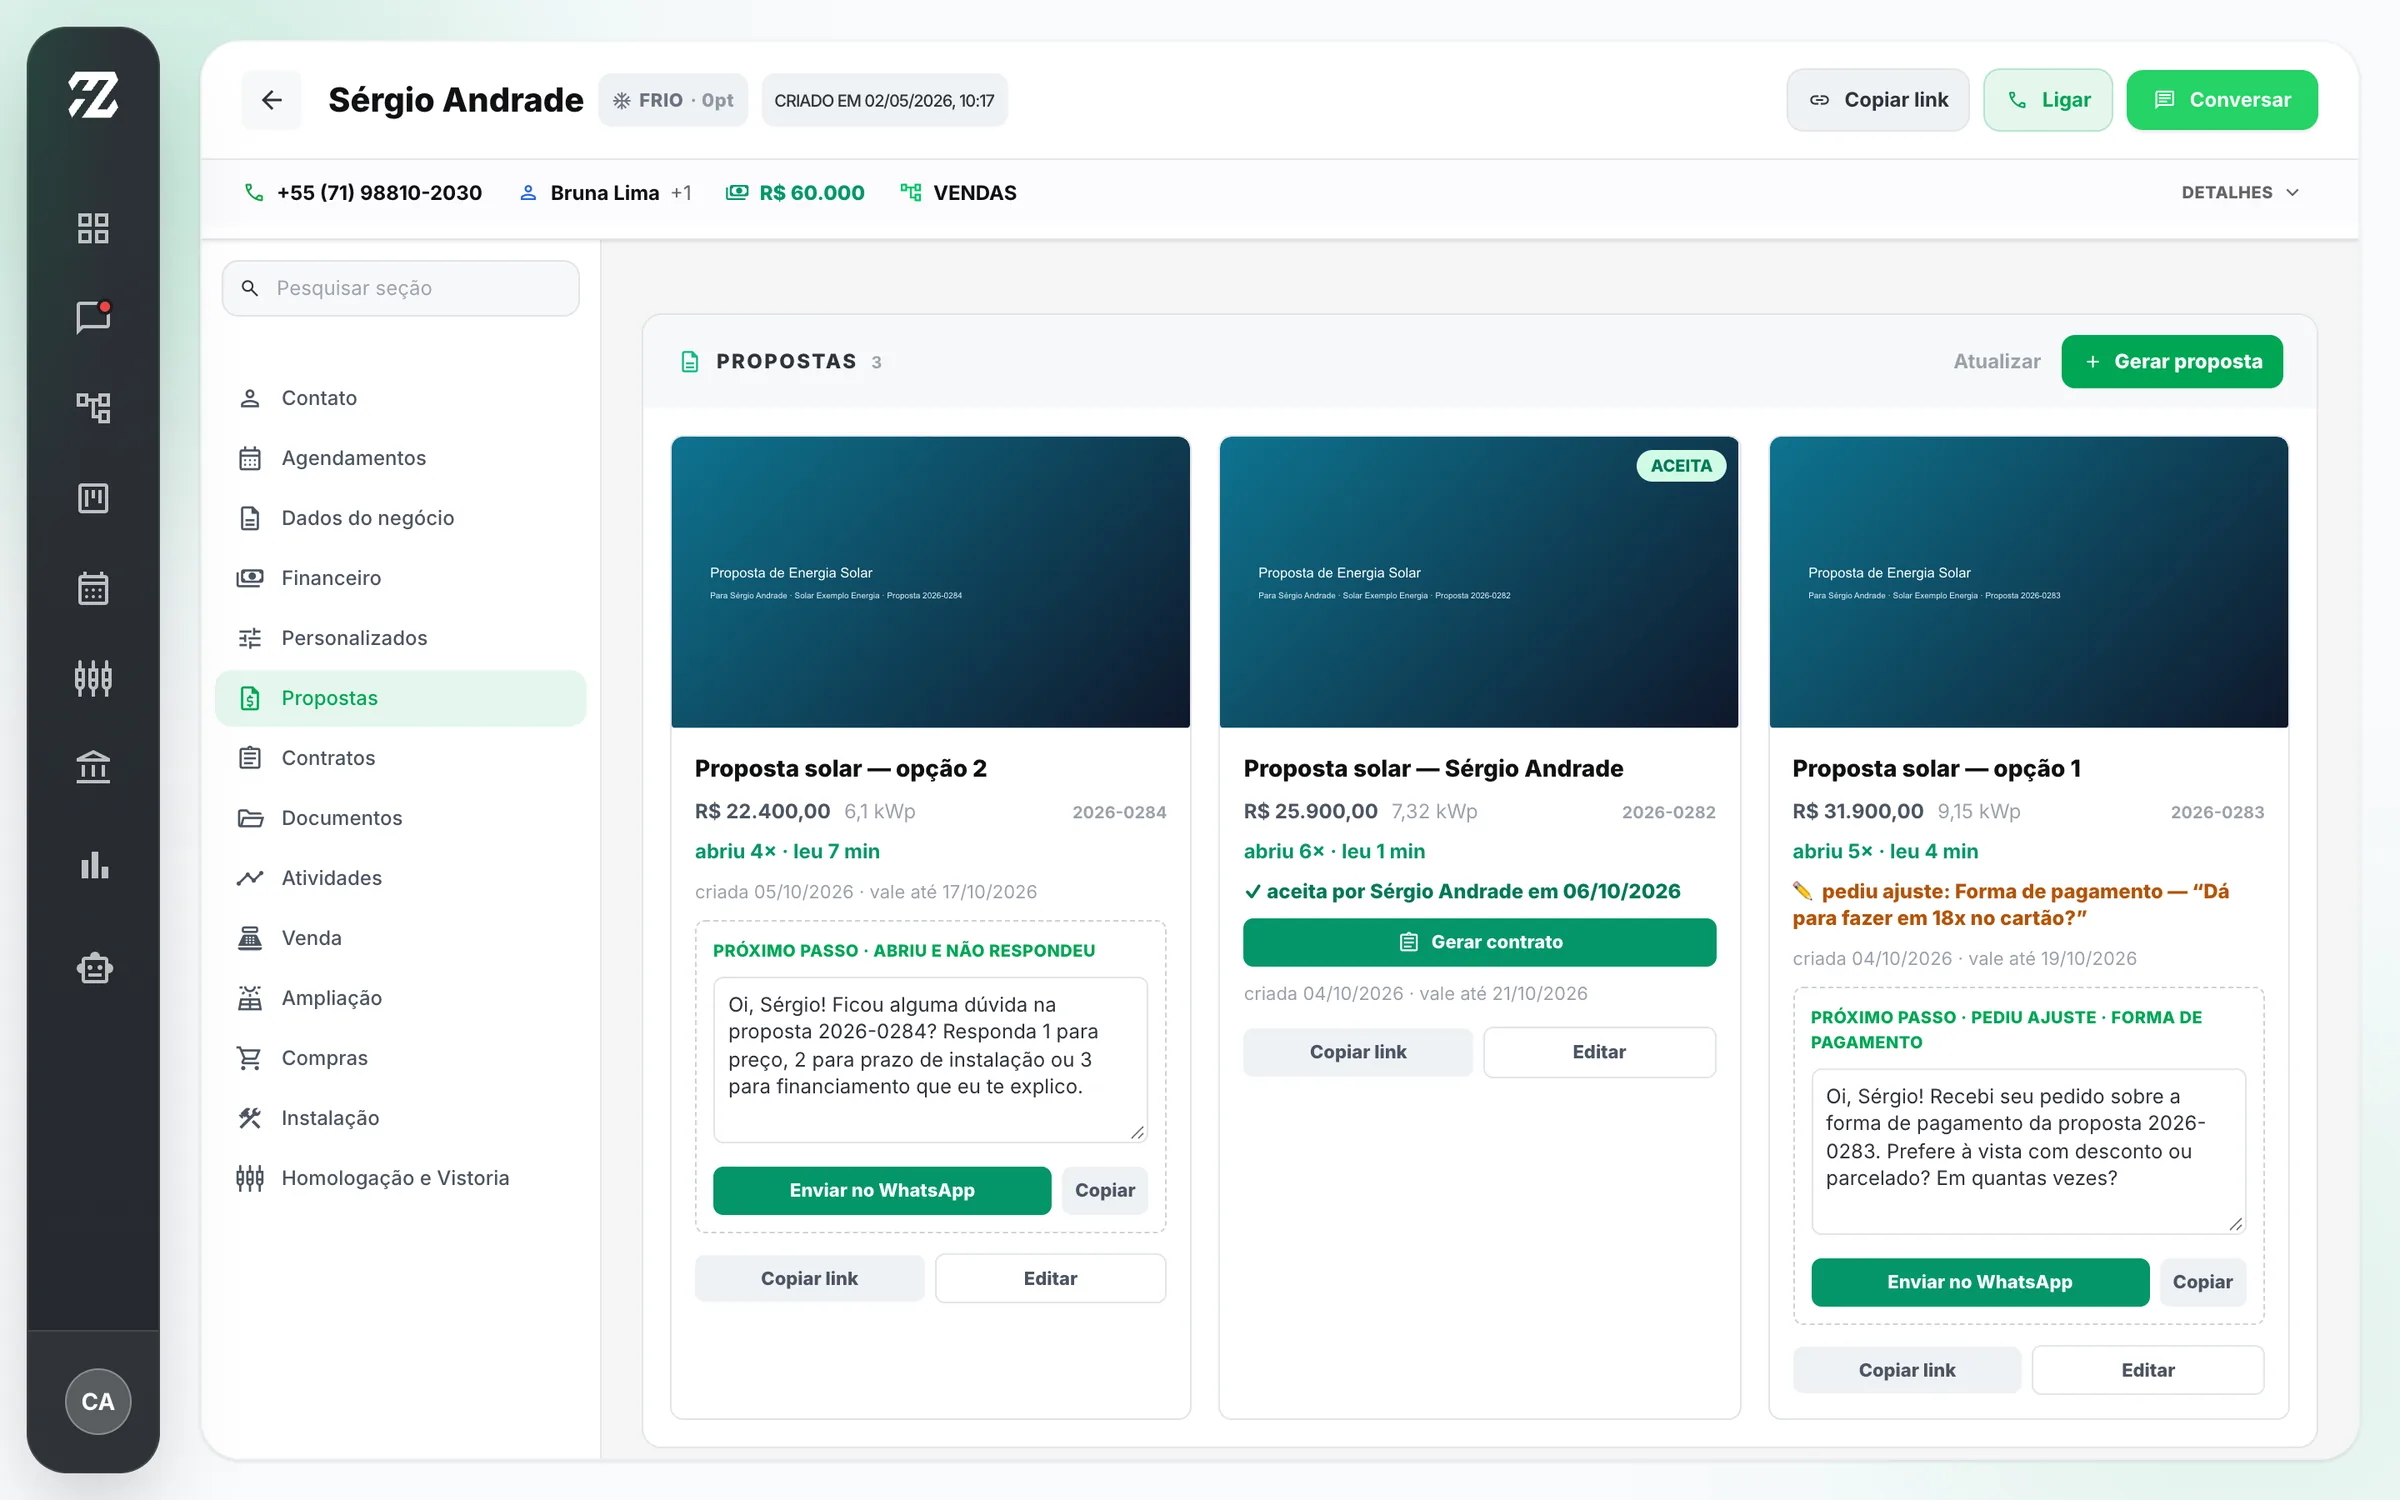Click the person icon beside Bruna Lima
The height and width of the screenshot is (1500, 2400).
[x=528, y=192]
